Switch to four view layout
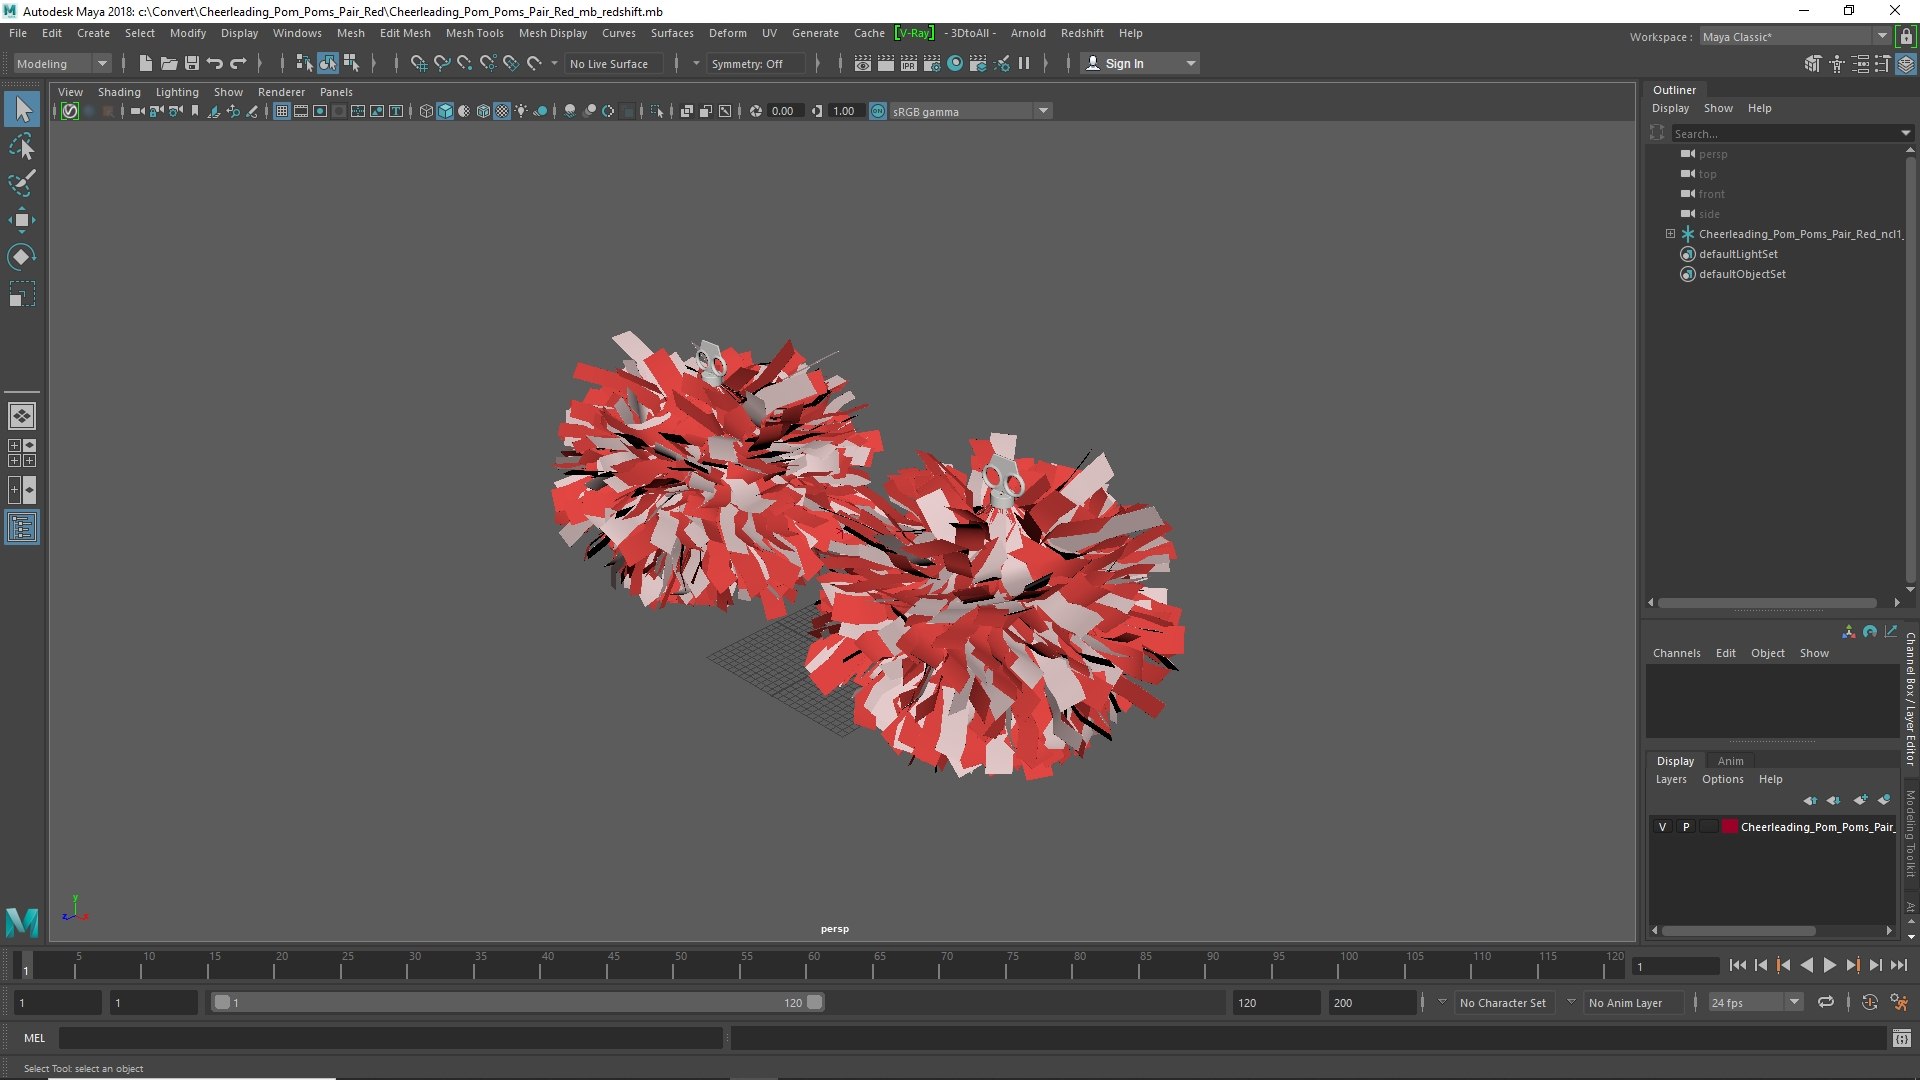1920x1080 pixels. pos(22,453)
